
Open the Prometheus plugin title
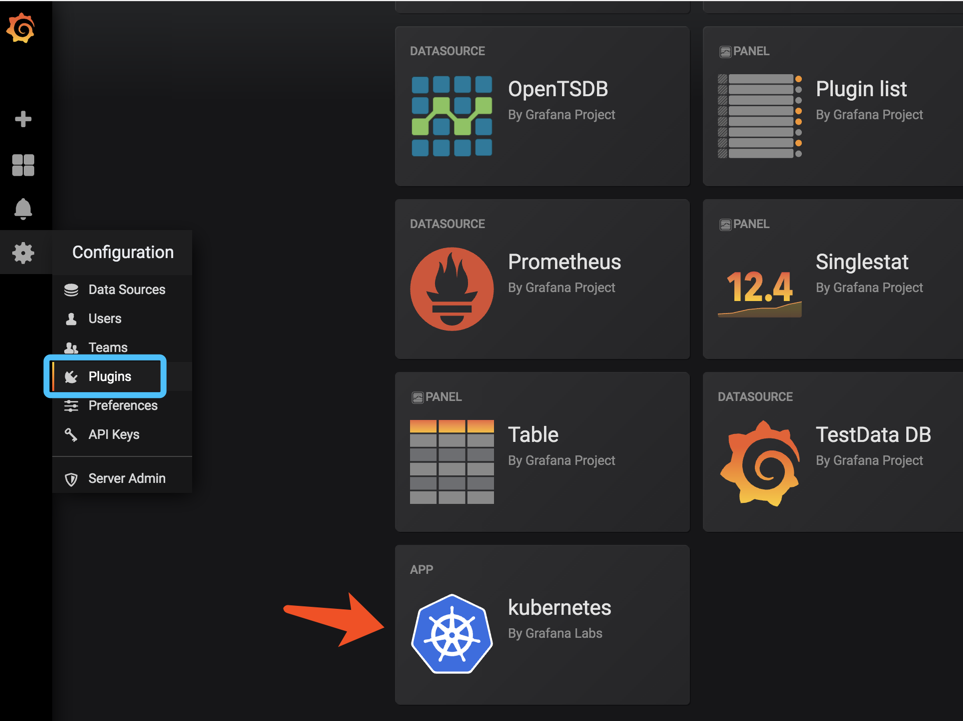564,262
